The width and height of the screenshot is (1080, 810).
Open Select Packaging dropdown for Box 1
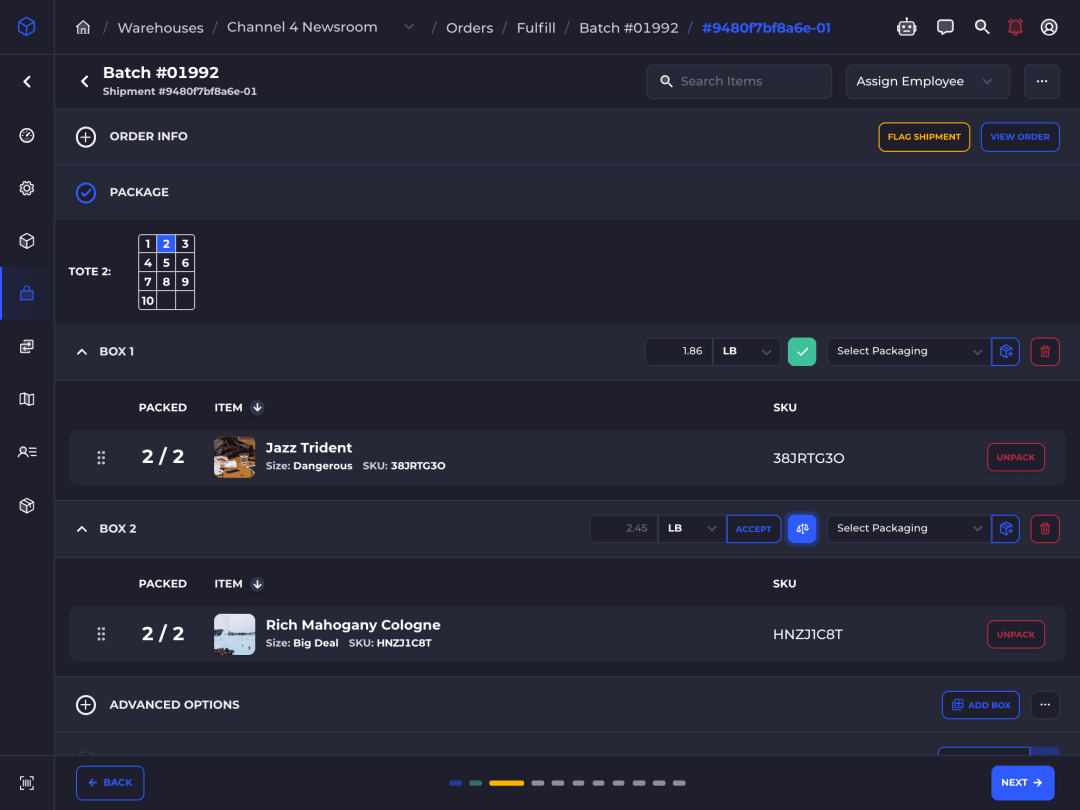pos(909,352)
